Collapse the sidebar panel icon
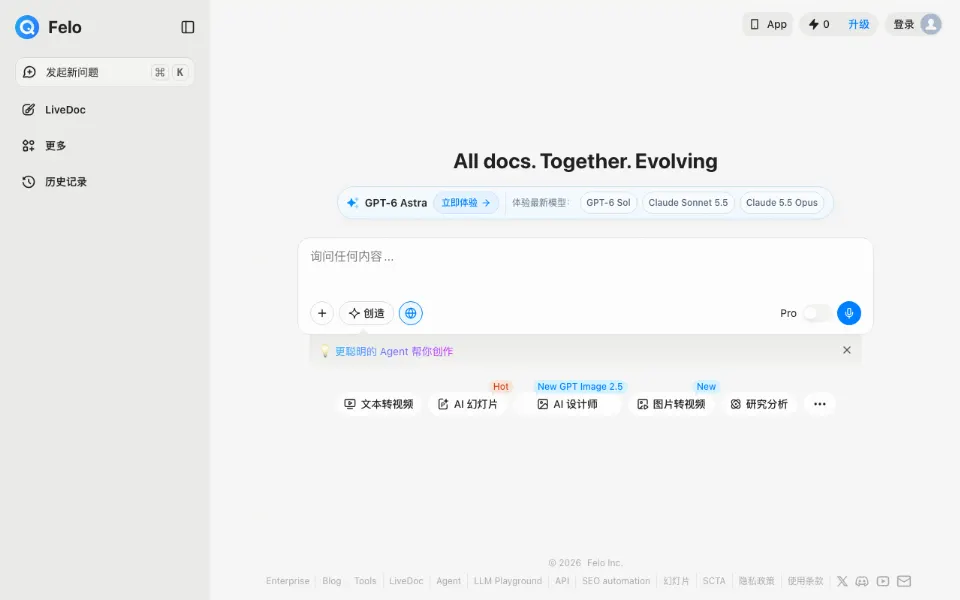This screenshot has height=600, width=960. (x=188, y=27)
